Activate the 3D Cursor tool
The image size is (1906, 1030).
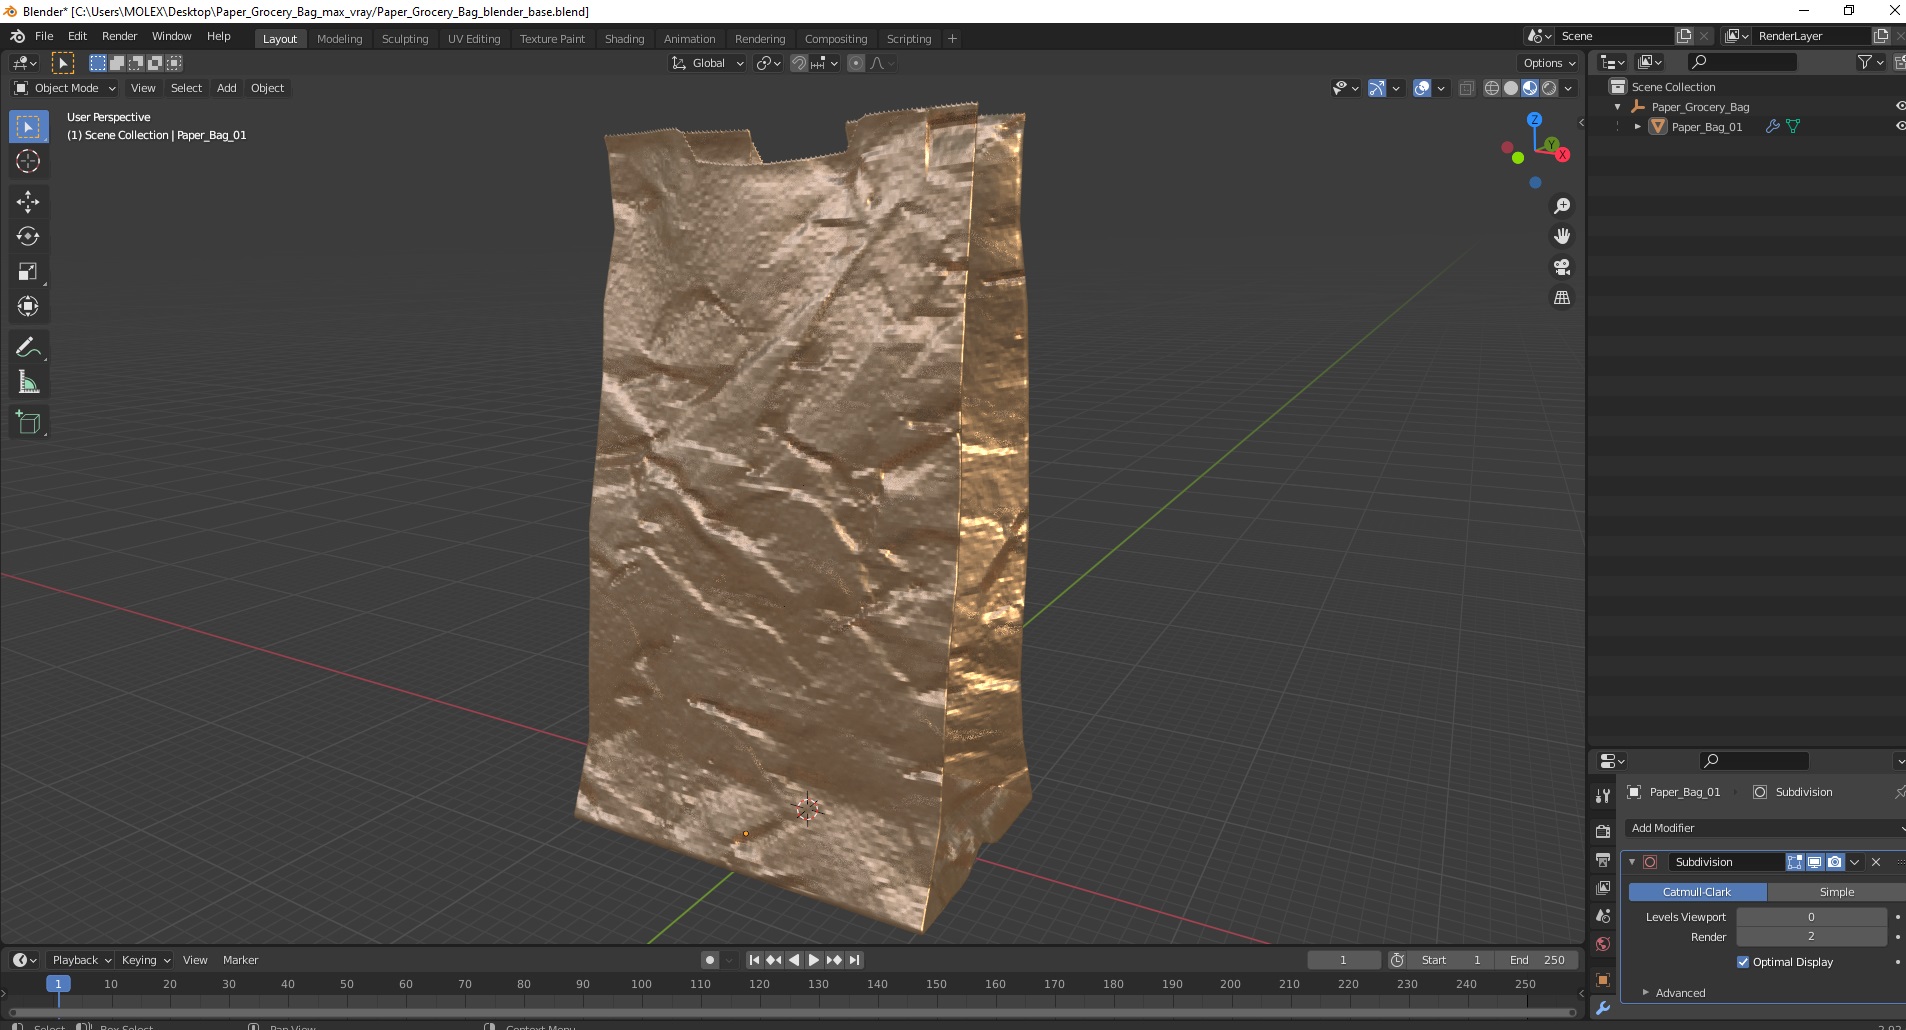(x=28, y=161)
